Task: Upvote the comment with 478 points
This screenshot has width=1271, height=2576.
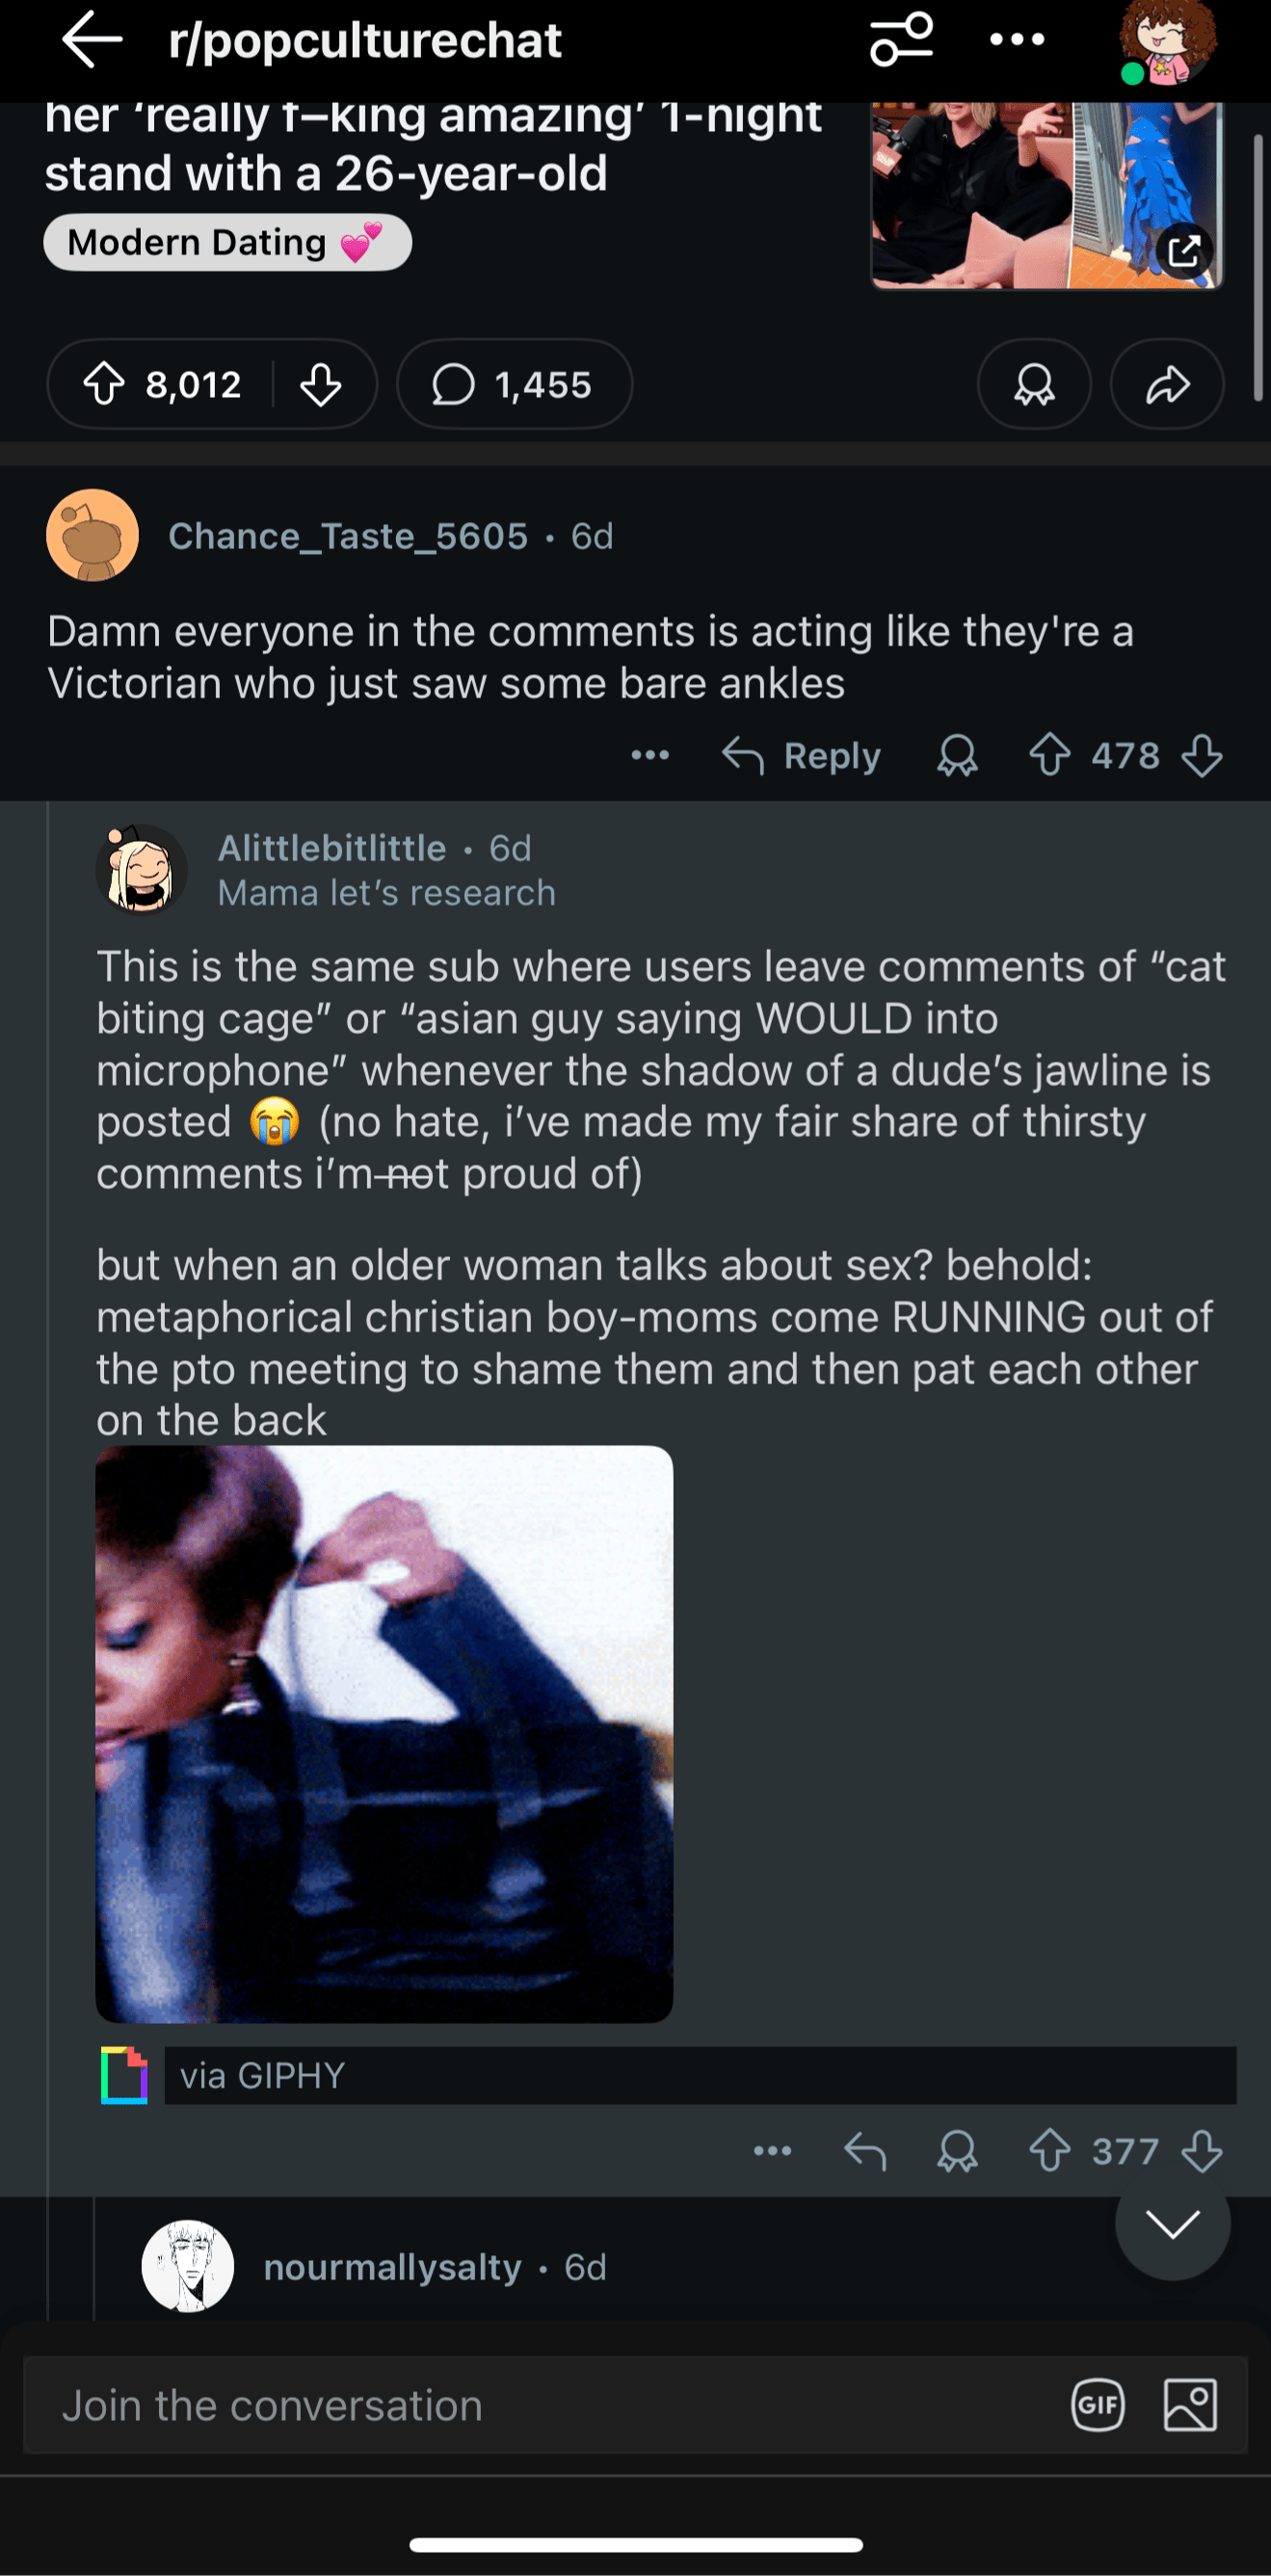Action: 1050,755
